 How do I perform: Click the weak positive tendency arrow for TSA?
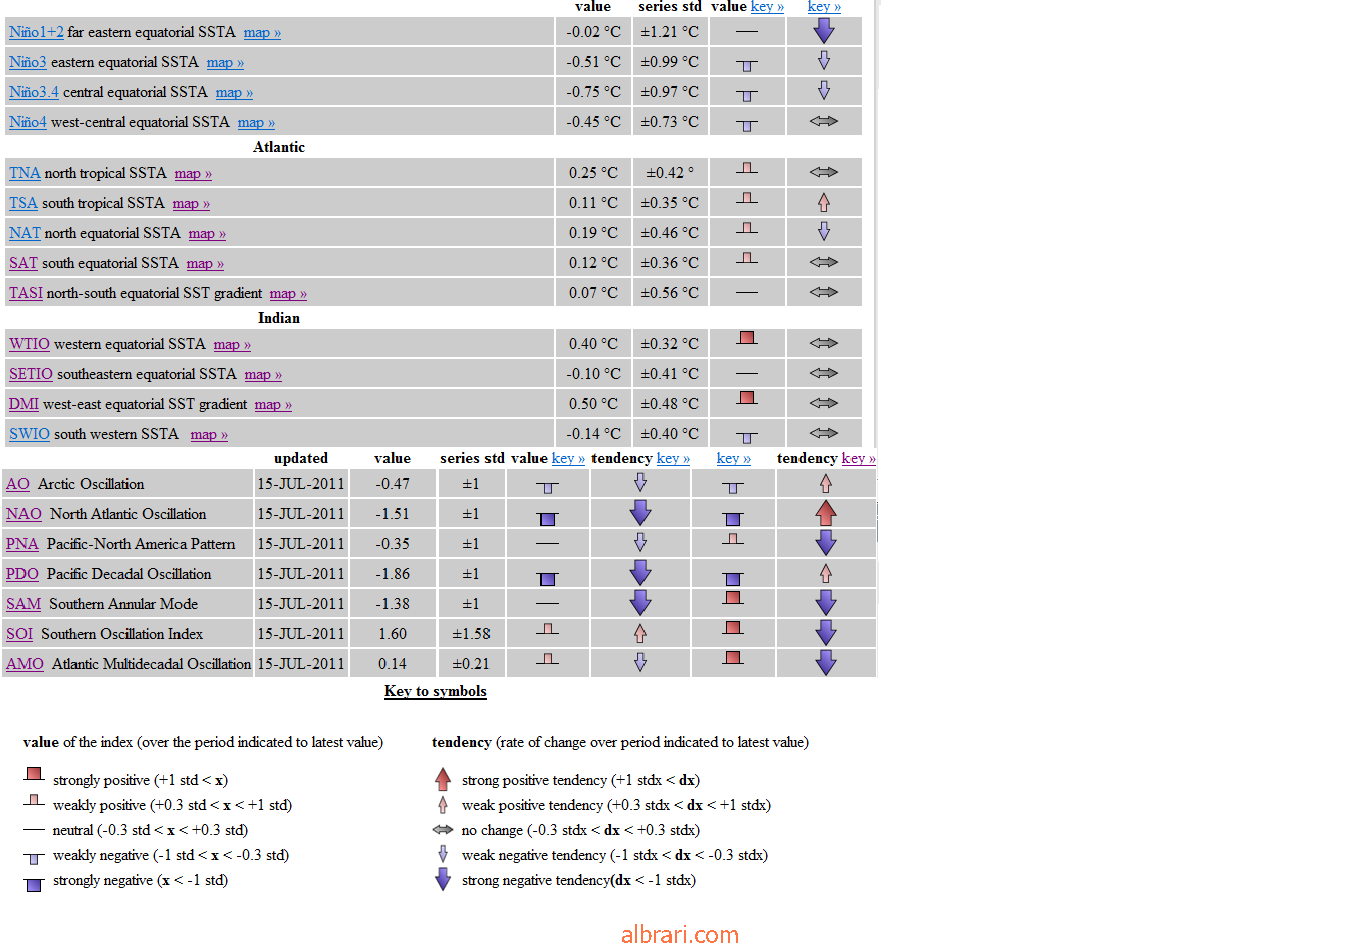click(x=824, y=202)
